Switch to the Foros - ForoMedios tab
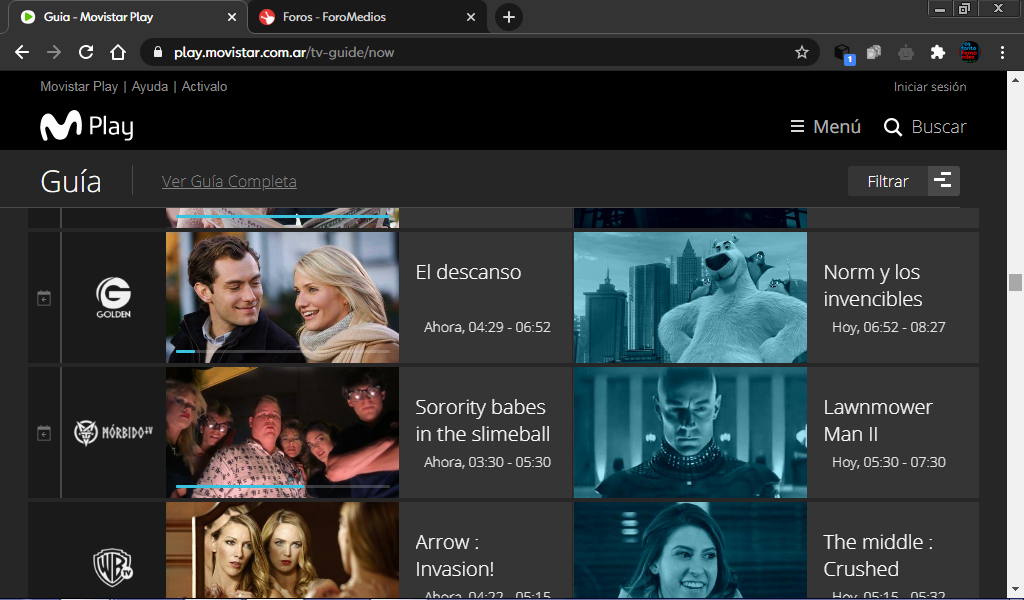Viewport: 1024px width, 600px height. pos(367,17)
